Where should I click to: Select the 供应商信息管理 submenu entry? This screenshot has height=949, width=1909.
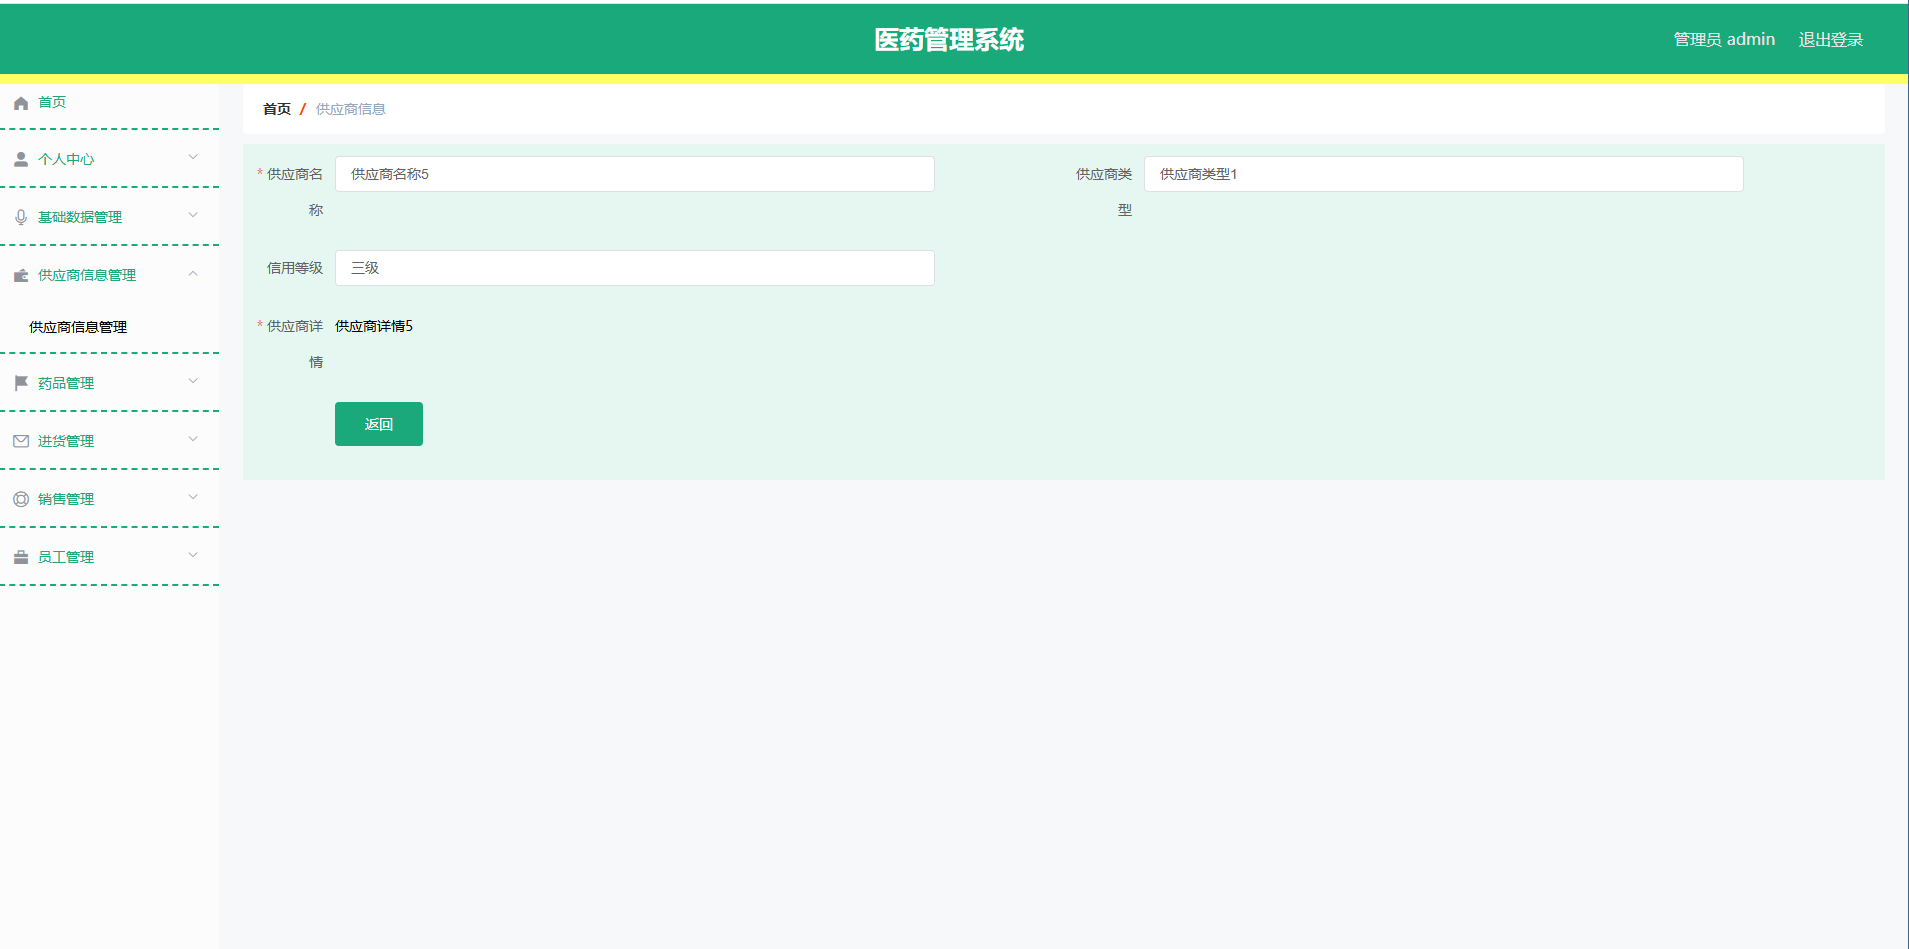[x=76, y=326]
